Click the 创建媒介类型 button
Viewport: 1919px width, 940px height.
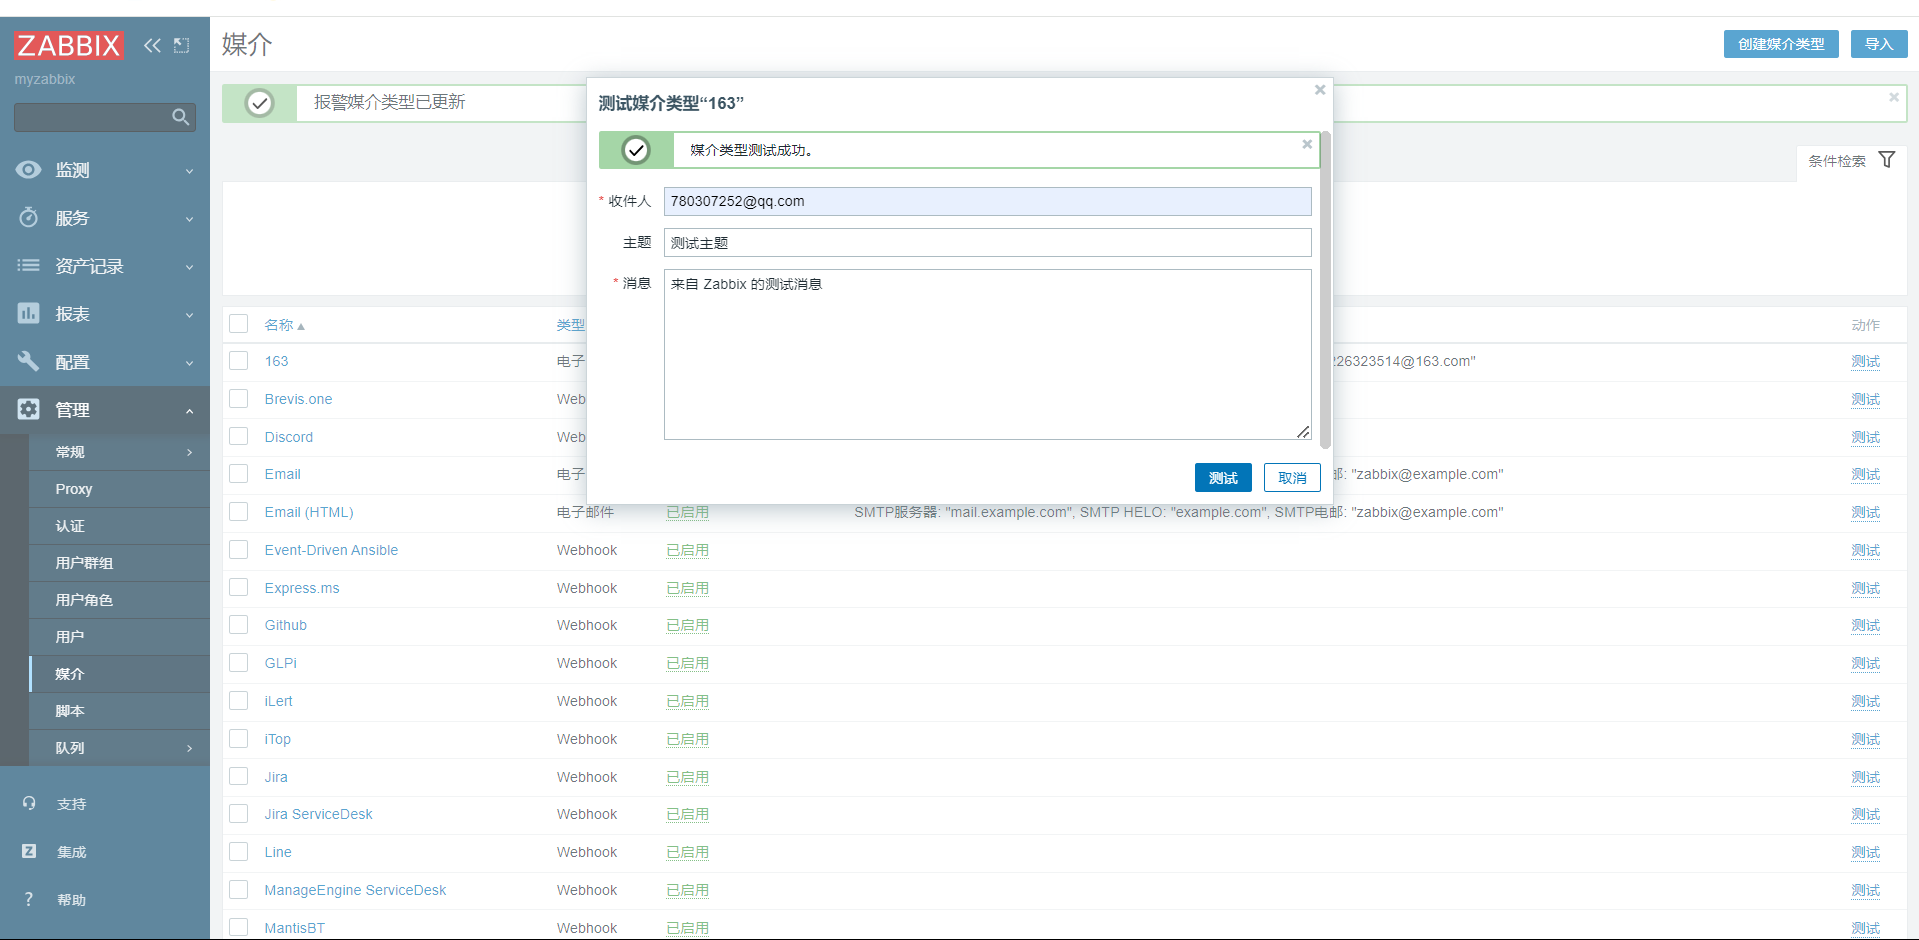point(1781,44)
